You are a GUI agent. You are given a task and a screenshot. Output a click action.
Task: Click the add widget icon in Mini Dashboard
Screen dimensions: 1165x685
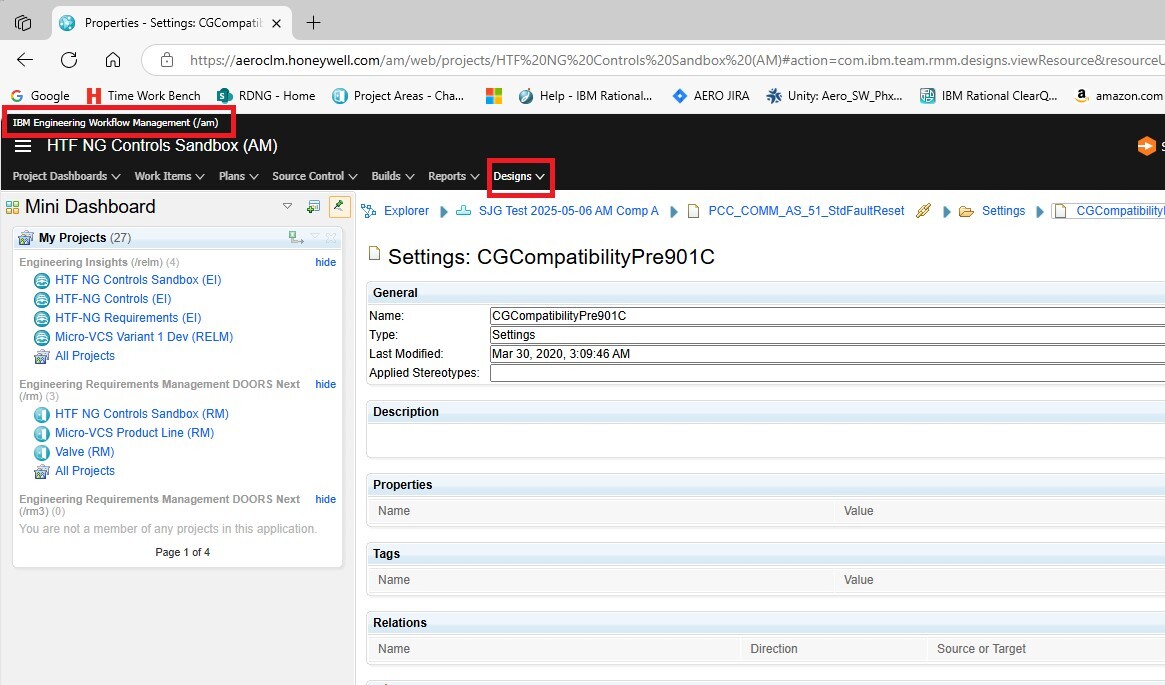313,207
